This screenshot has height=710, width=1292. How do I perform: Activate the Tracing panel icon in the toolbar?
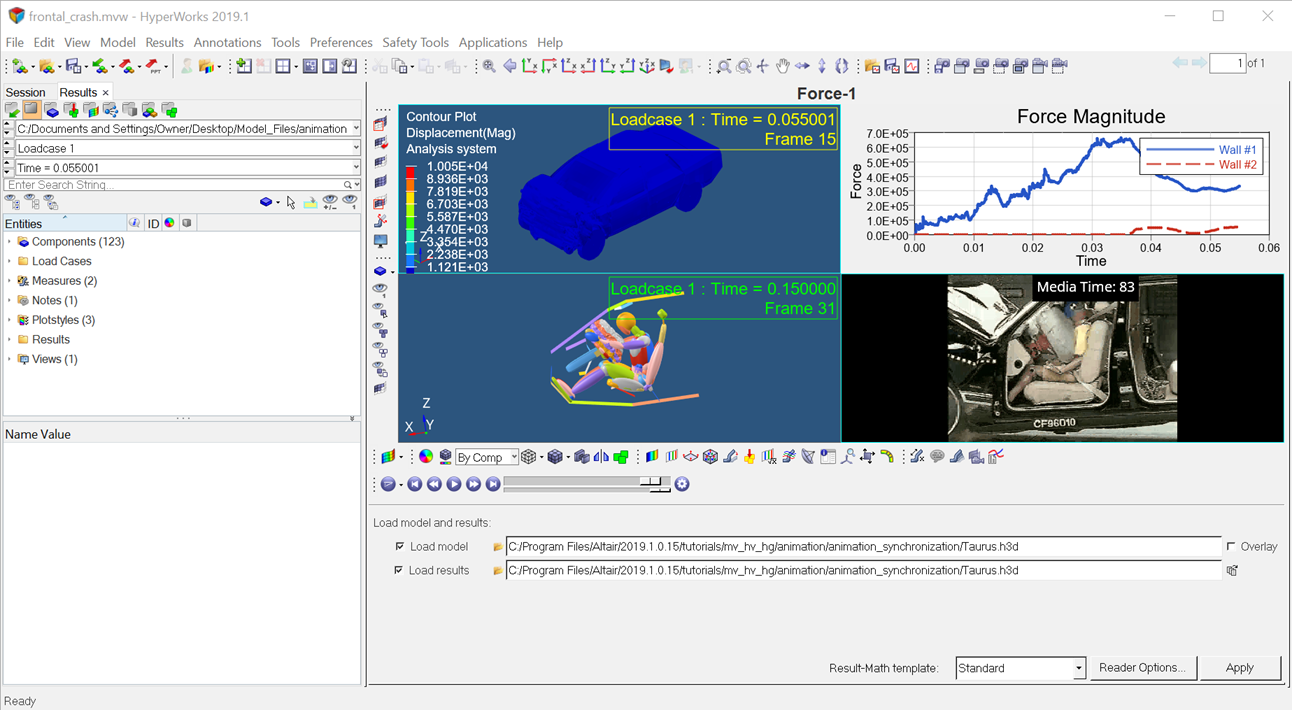tap(789, 456)
